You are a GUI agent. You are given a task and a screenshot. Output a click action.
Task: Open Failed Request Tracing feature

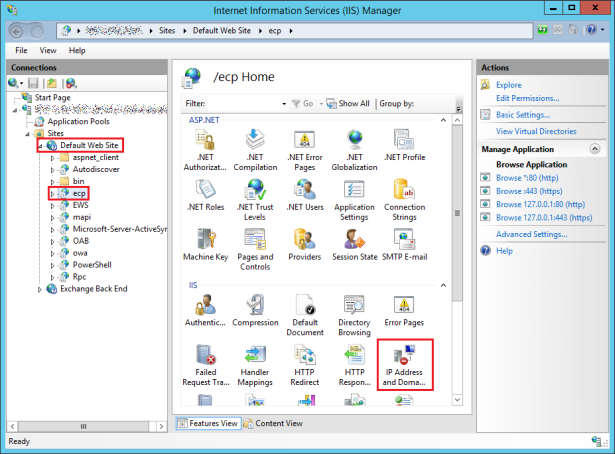point(206,365)
